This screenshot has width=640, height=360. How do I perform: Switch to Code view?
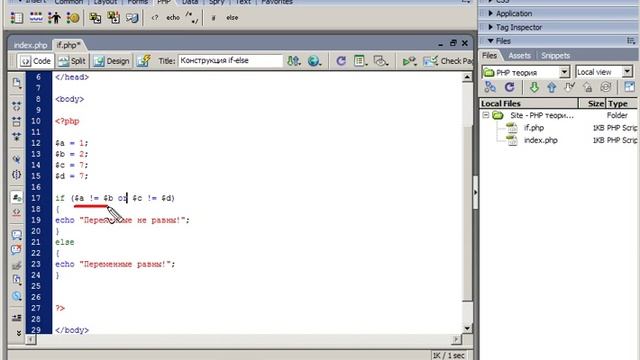[36, 61]
